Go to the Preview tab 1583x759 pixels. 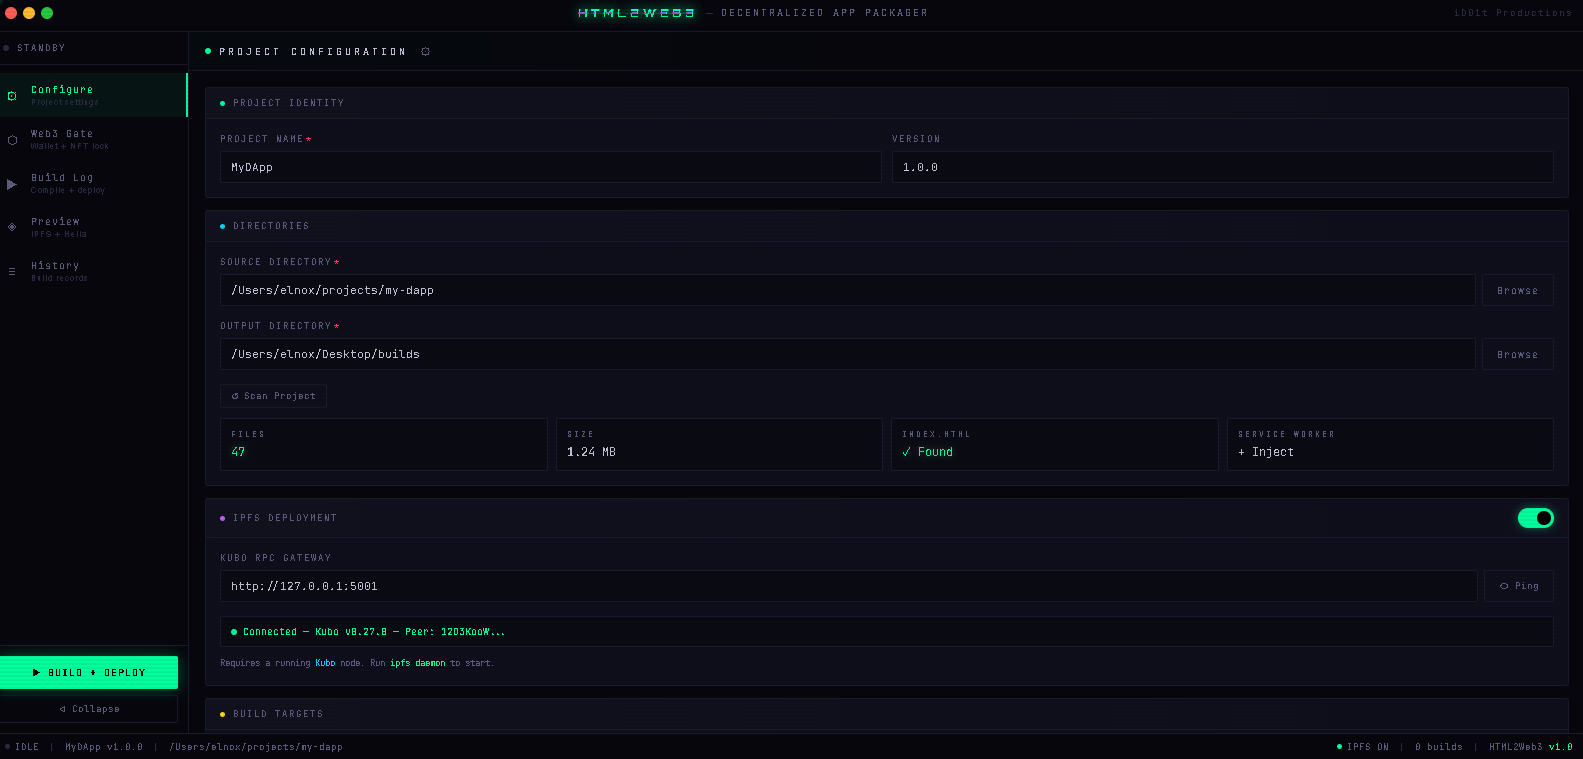[55, 227]
